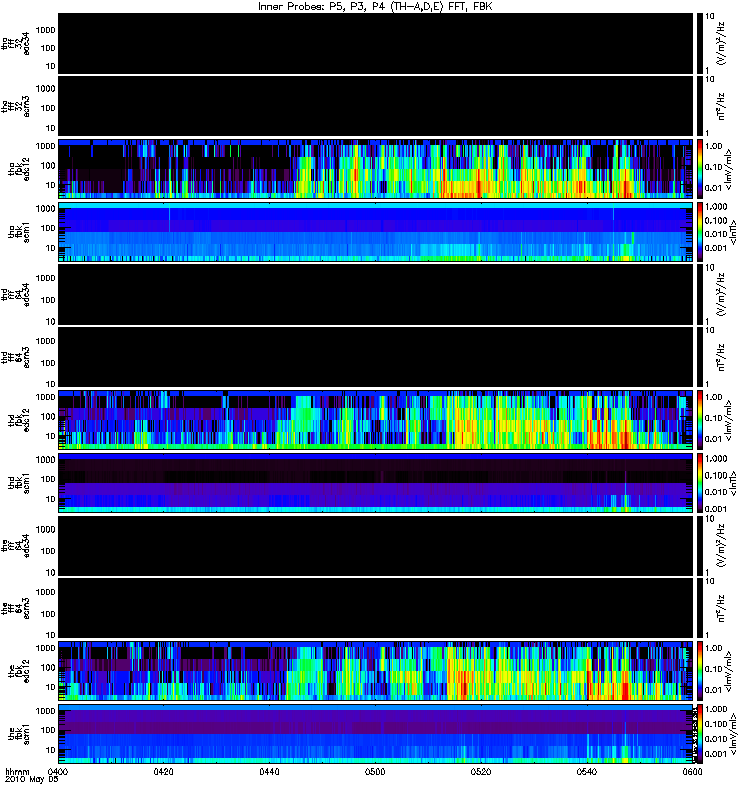Click the nT²/Hz unit label of tha scm3
Image resolution: width=750 pixels, height=800 pixels.
coord(721,106)
